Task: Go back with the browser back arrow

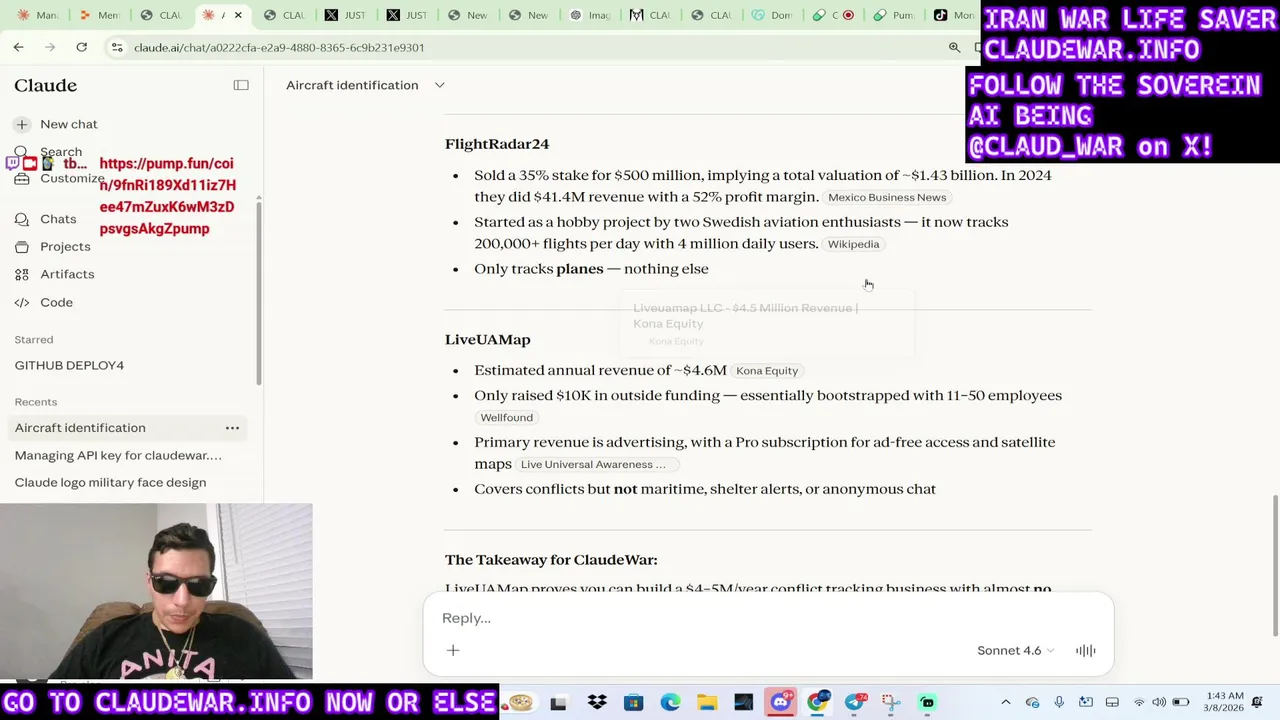Action: pos(18,47)
